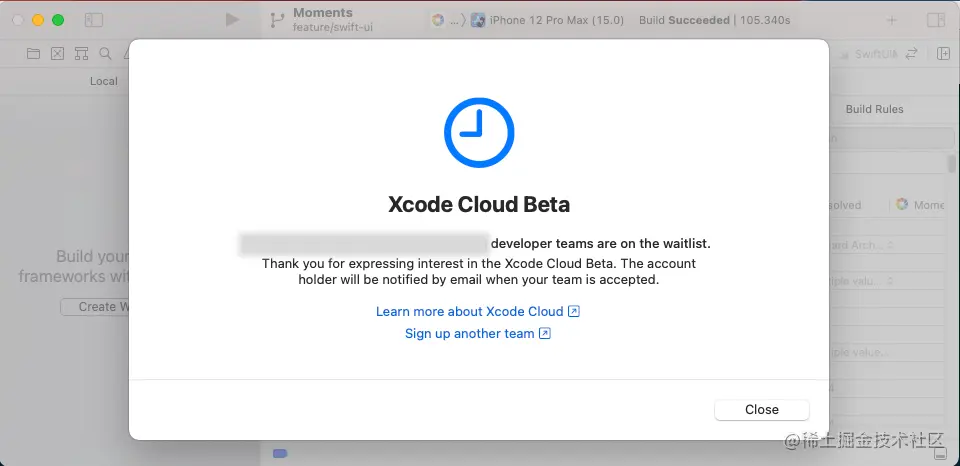Select the Resolved column header
Viewport: 960px width, 466px height.
(846, 205)
